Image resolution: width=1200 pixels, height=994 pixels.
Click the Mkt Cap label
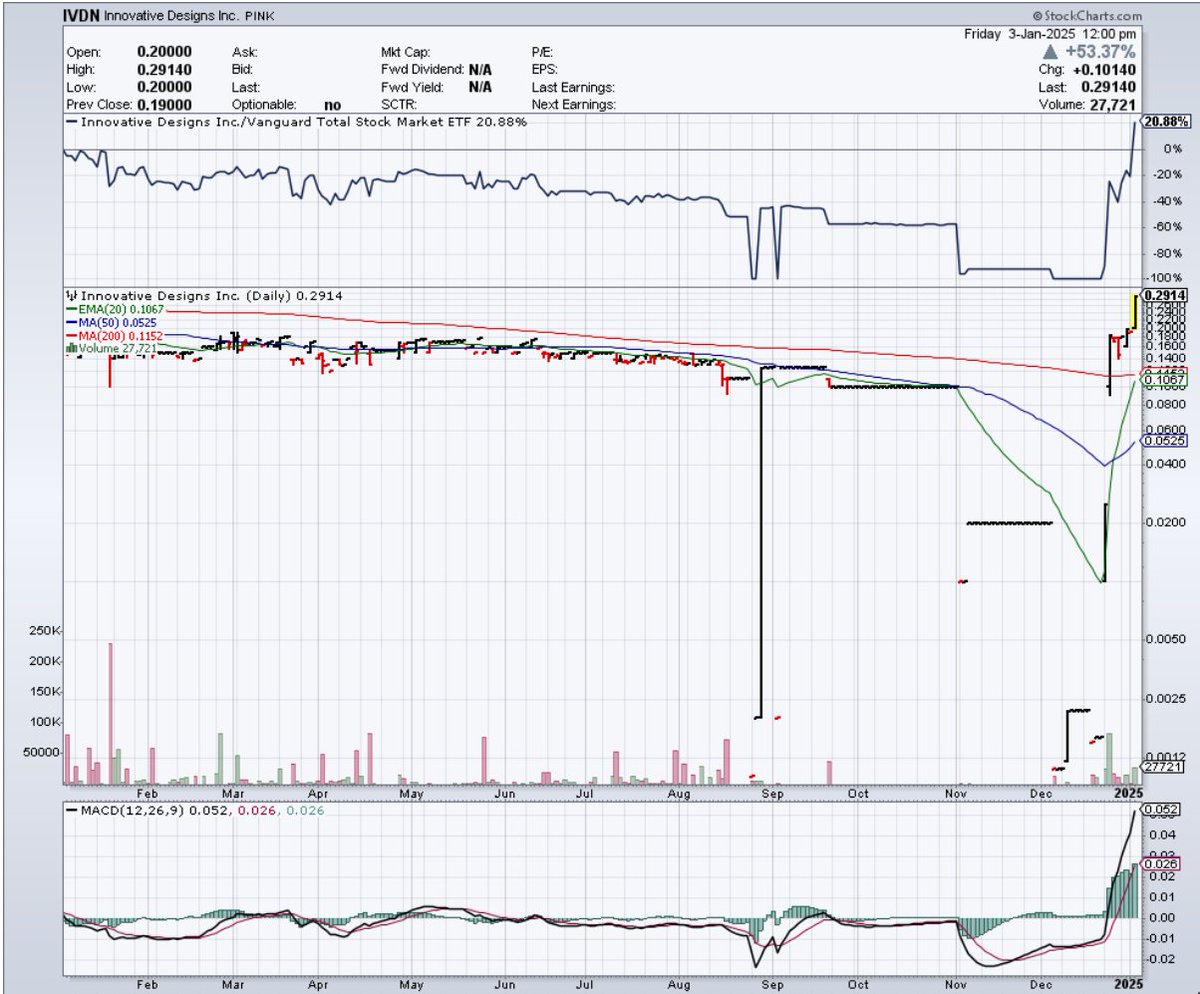405,52
